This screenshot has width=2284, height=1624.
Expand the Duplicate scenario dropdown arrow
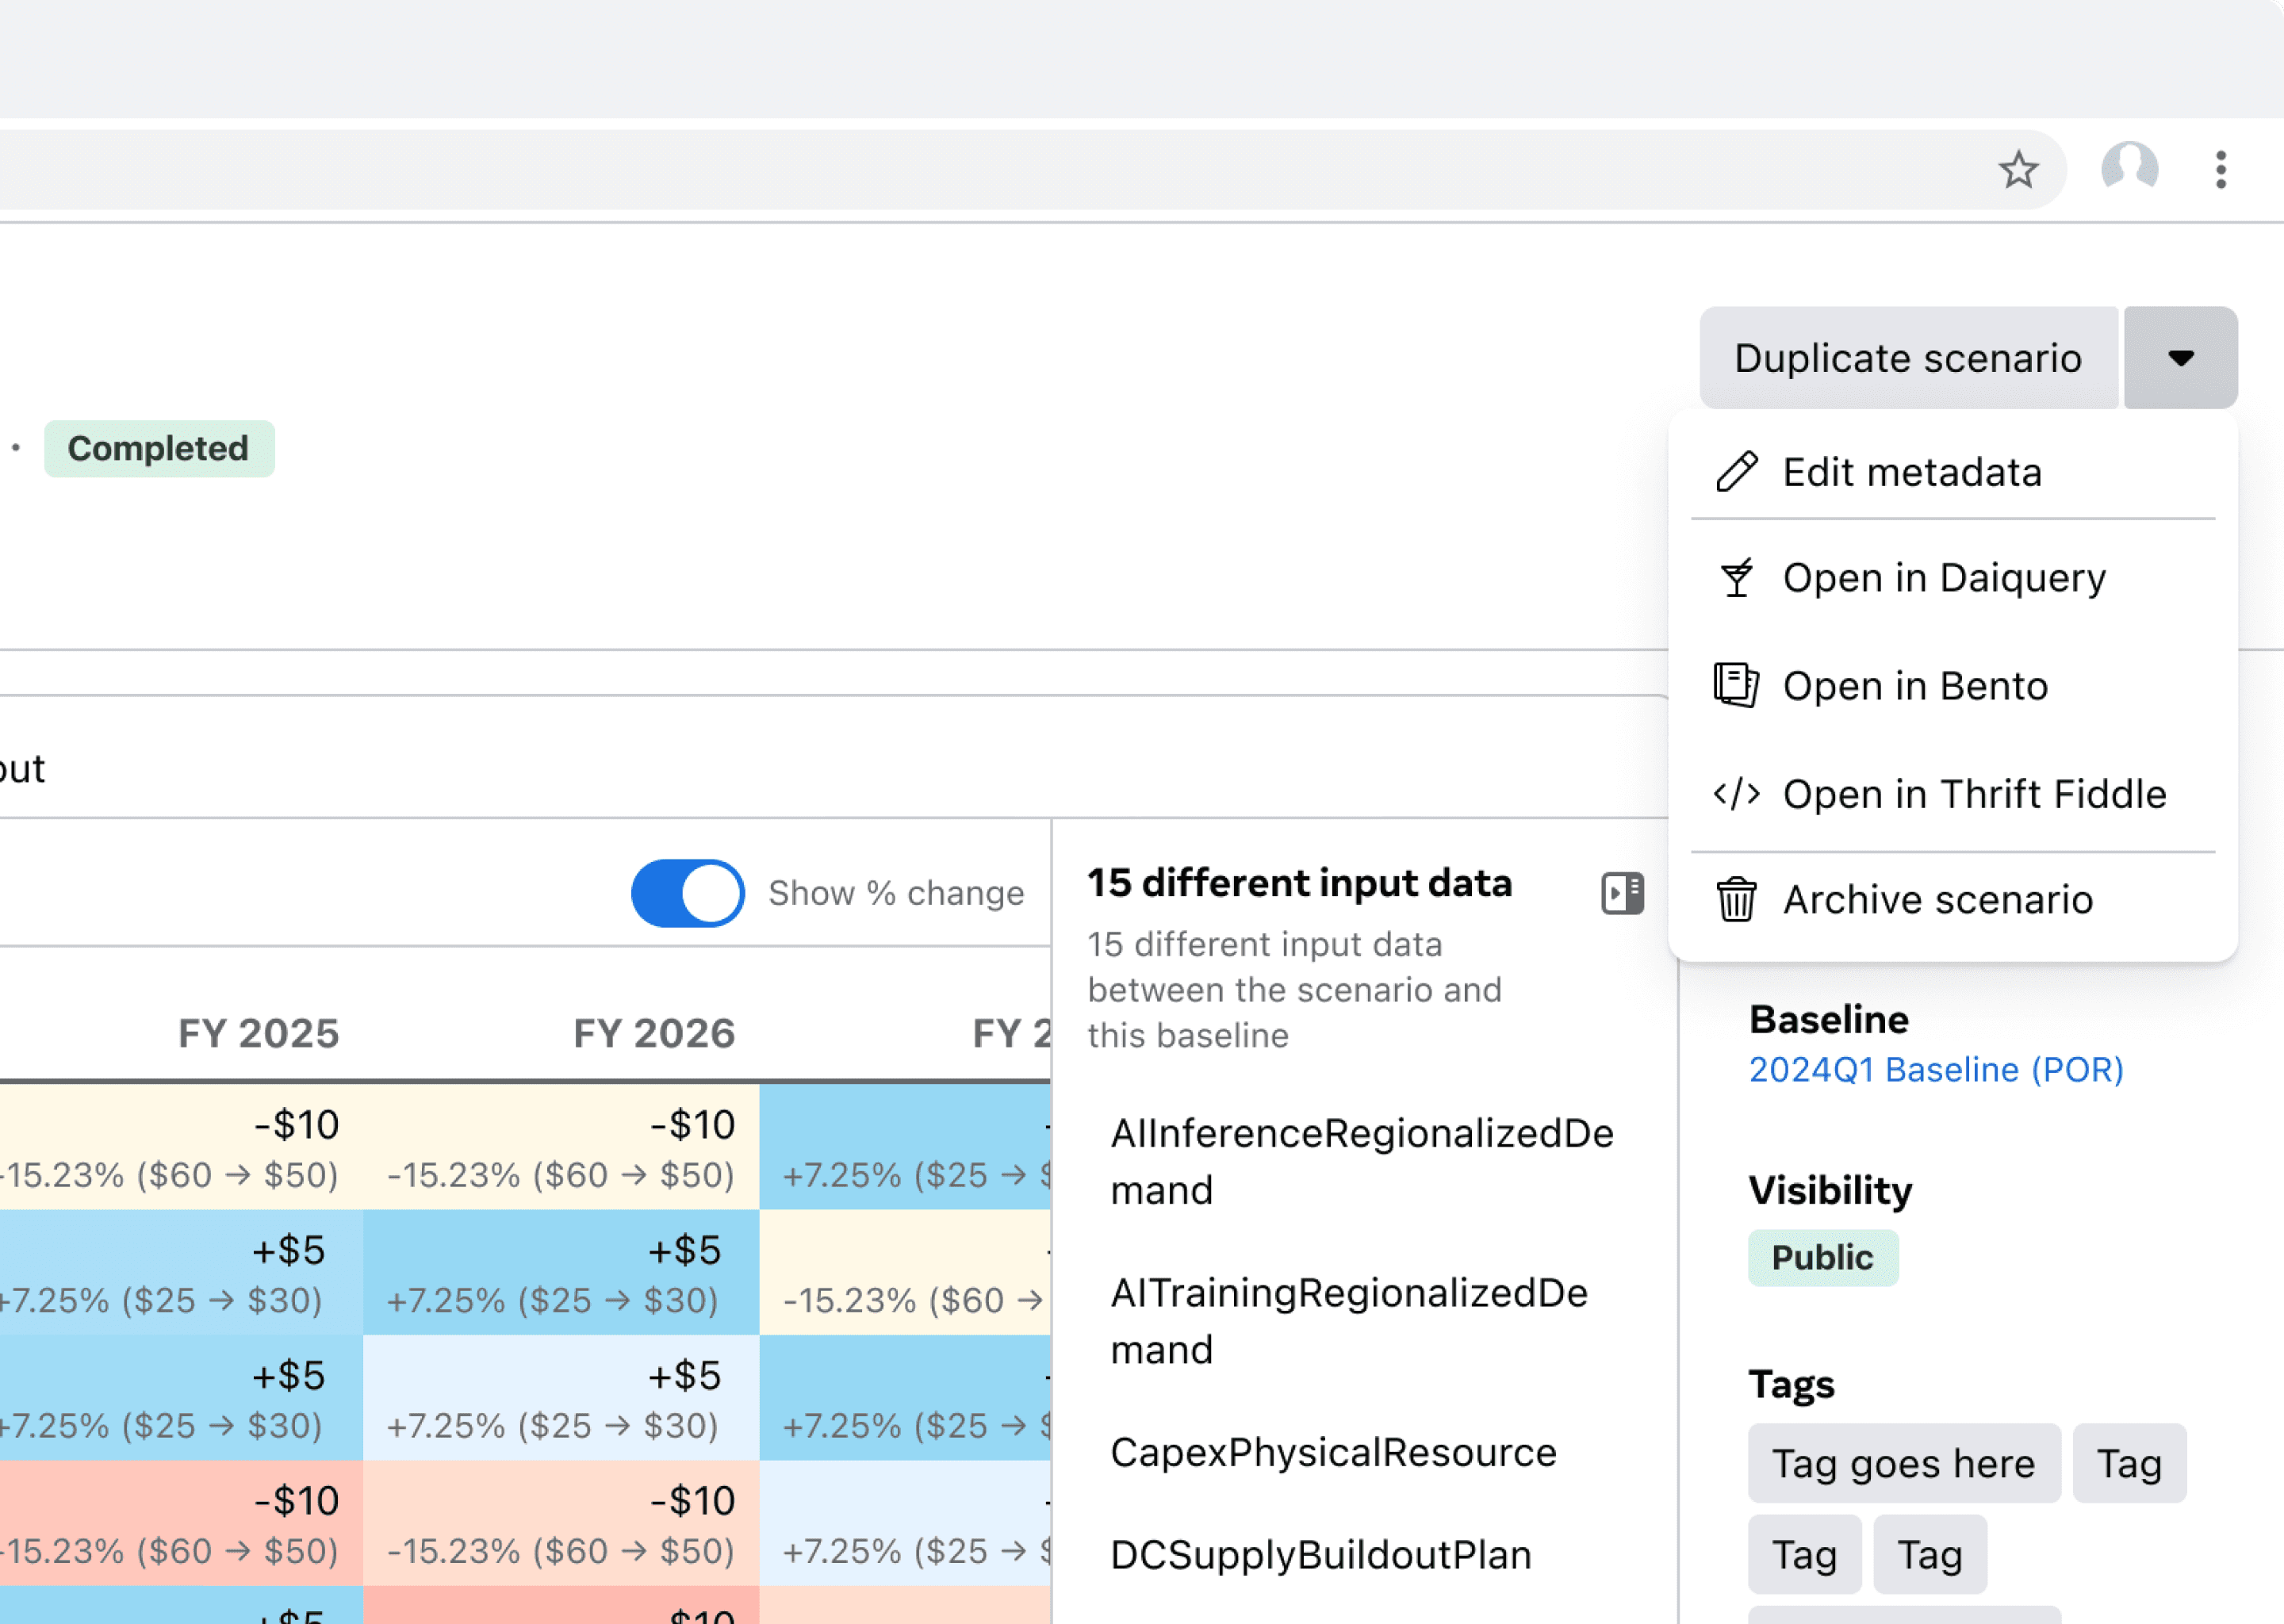pos(2180,357)
